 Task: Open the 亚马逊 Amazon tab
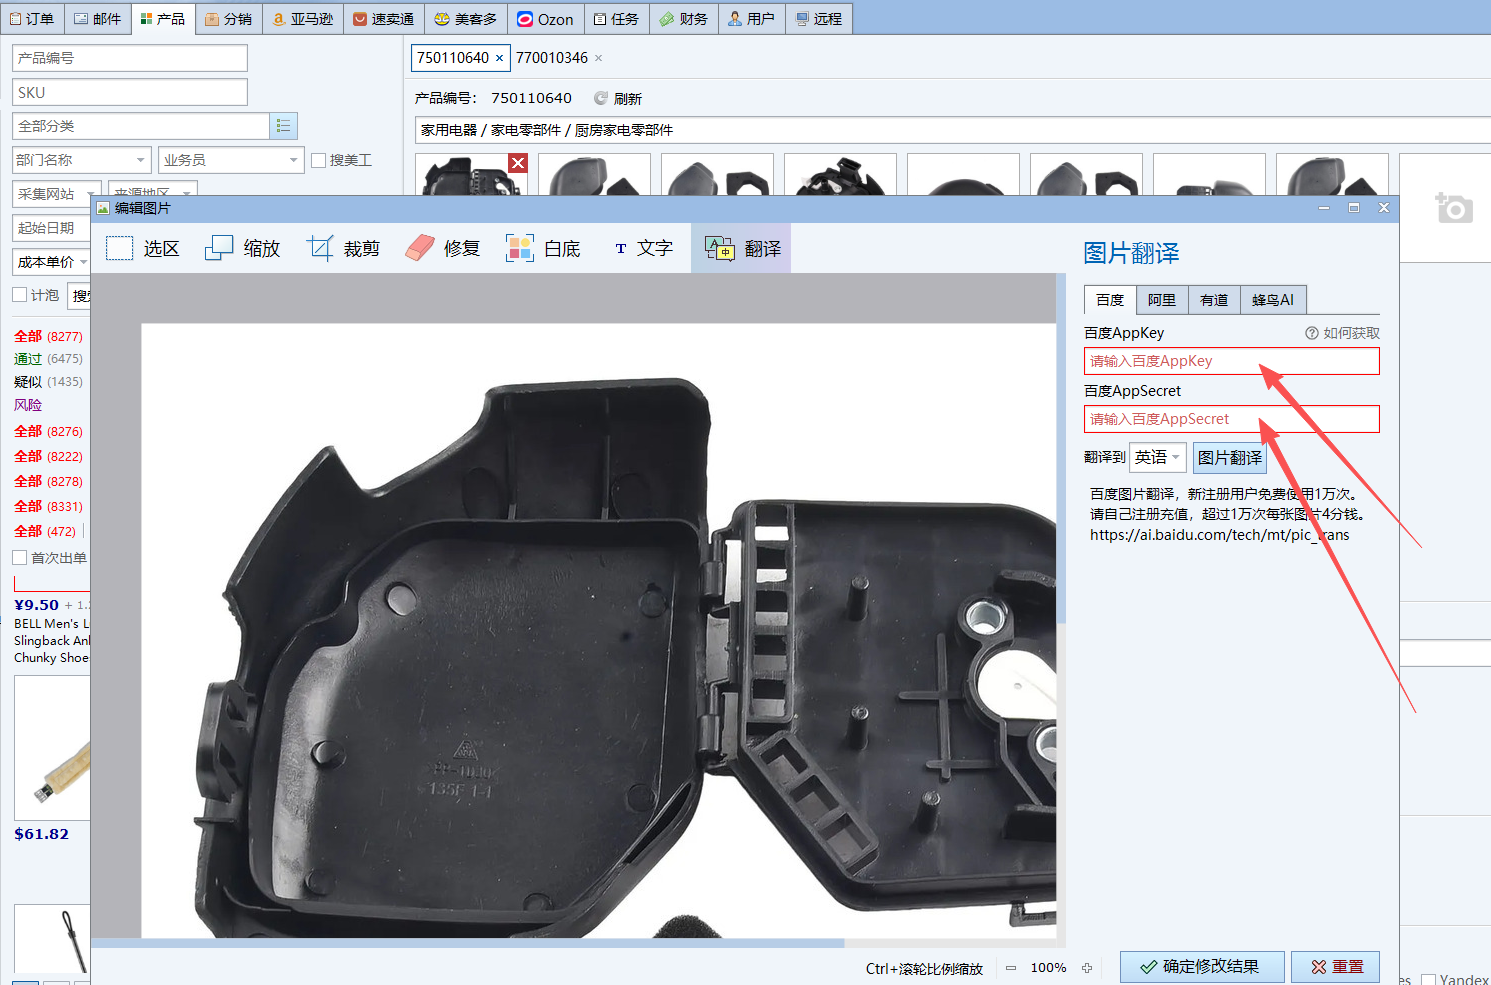304,19
